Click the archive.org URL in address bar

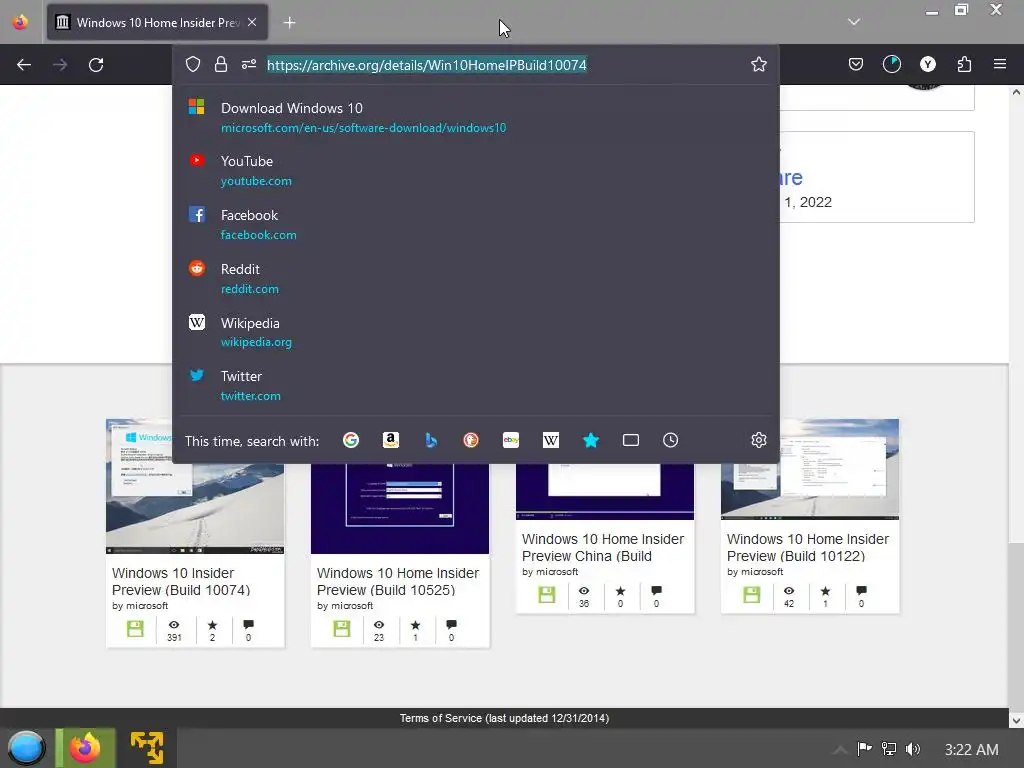click(x=426, y=65)
